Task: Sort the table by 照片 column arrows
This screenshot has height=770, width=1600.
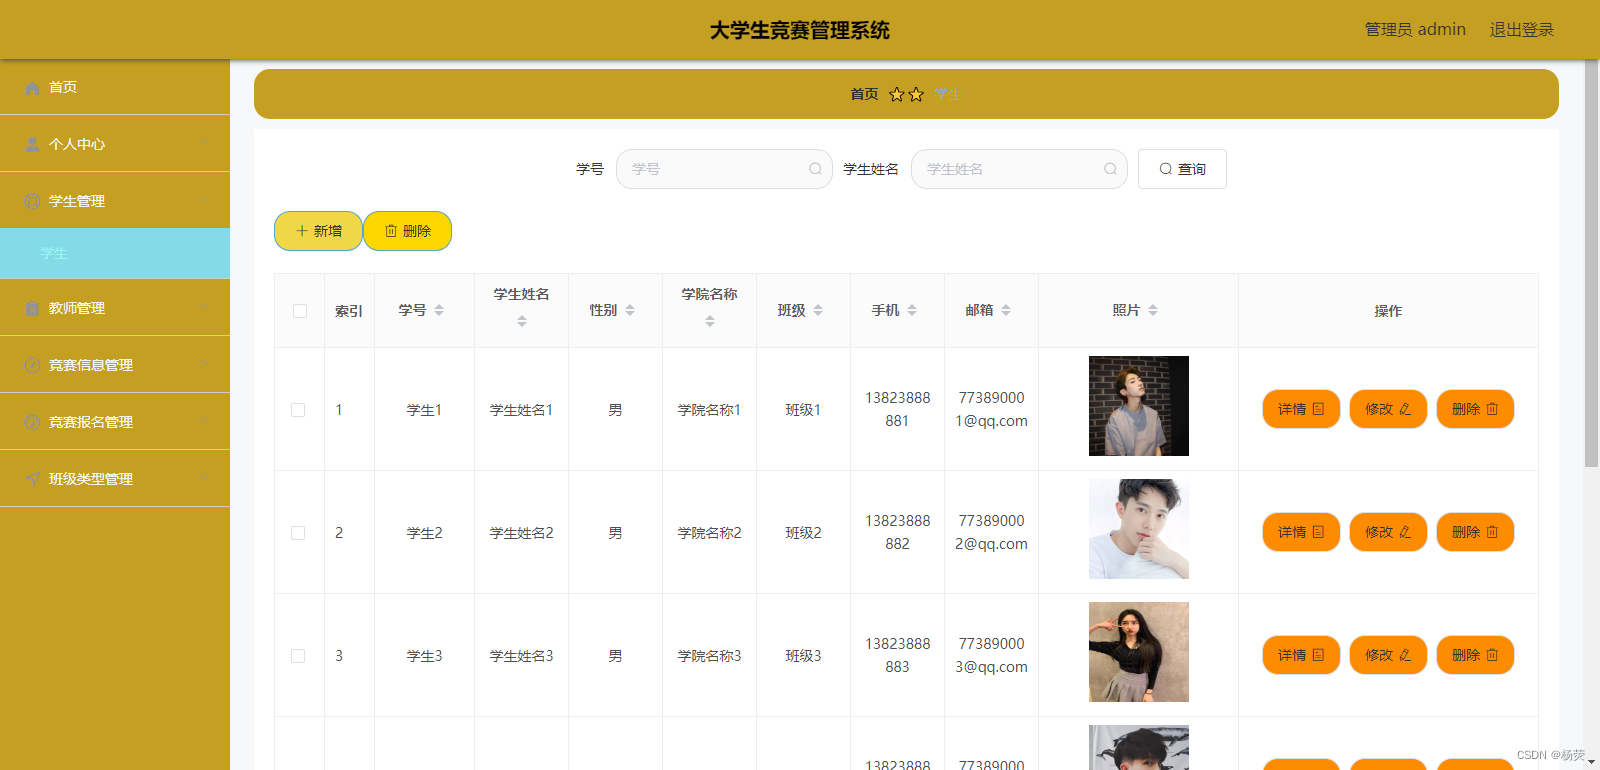Action: click(1153, 310)
